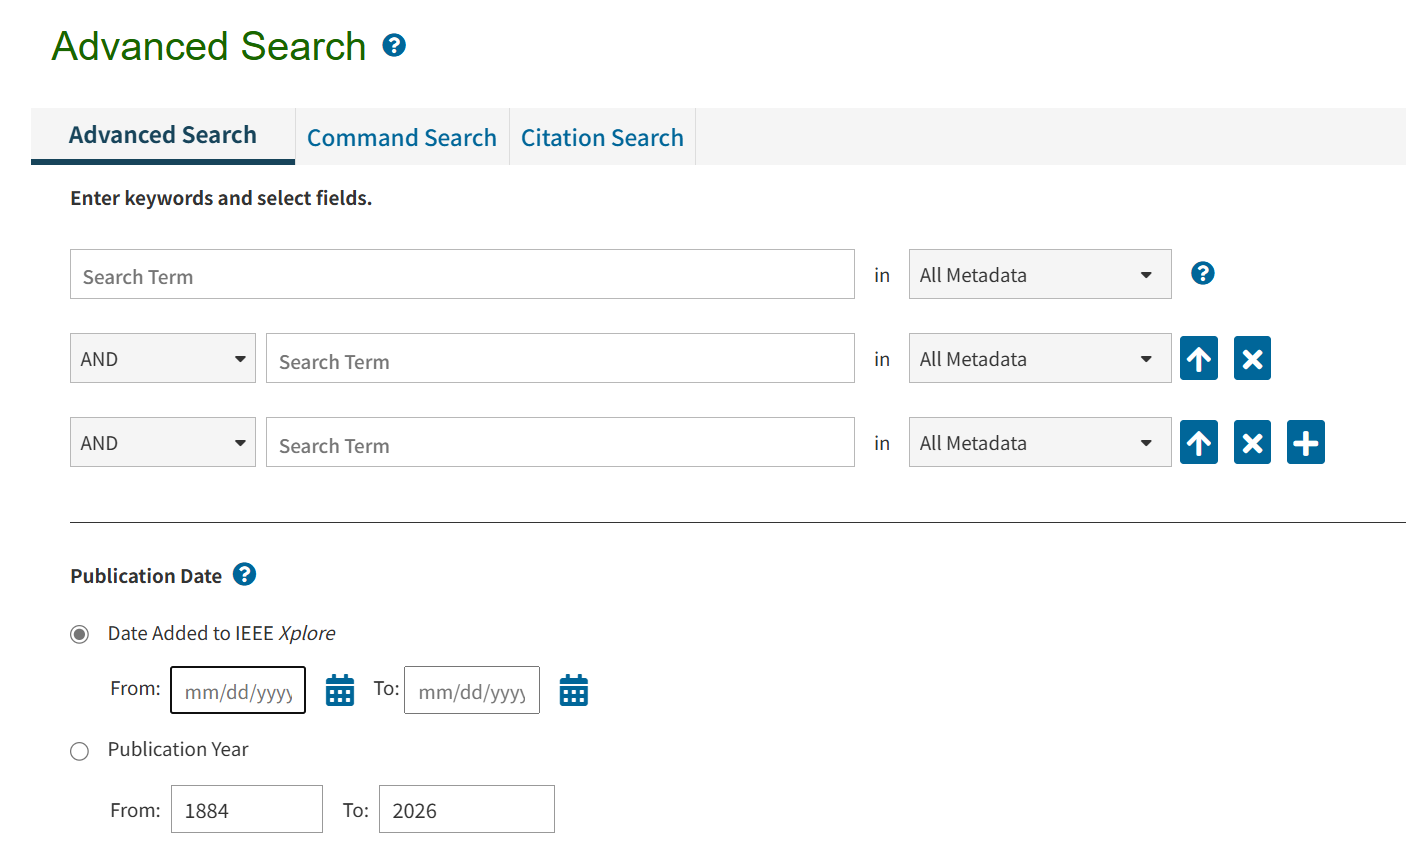This screenshot has height=846, width=1406.
Task: Move the second search row up
Action: pos(1199,358)
